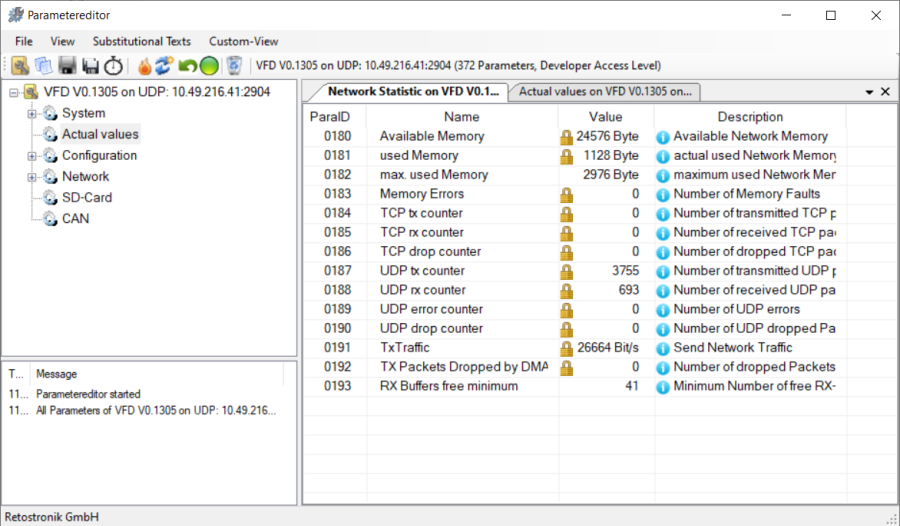Click the flame icon in toolbar
Image resolution: width=900 pixels, height=526 pixels.
(145, 66)
